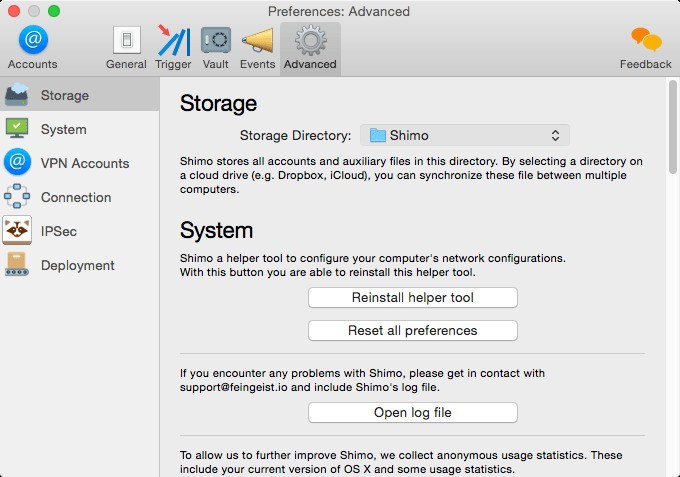The height and width of the screenshot is (477, 680).
Task: Open the Trigger preferences icon
Action: pos(173,41)
